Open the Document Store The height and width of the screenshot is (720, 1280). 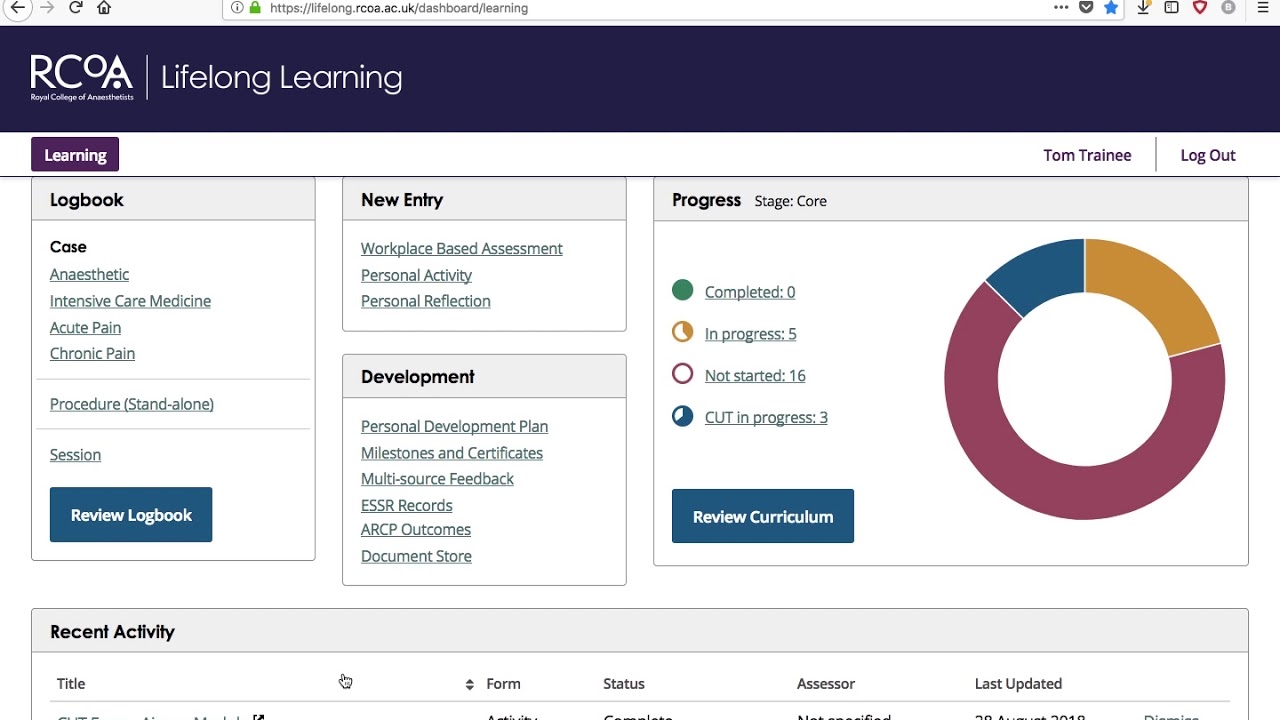tap(416, 556)
